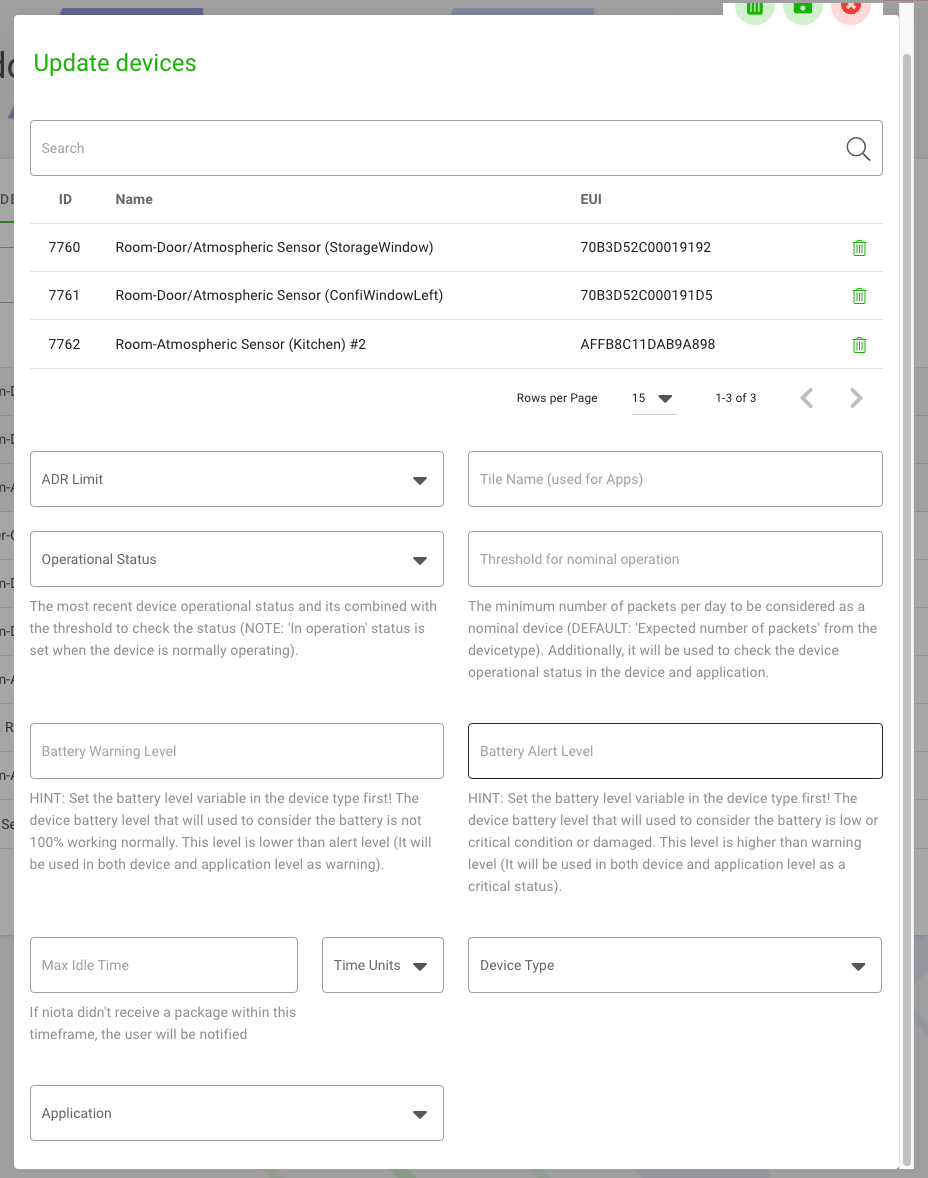This screenshot has height=1178, width=928.
Task: Click the search magnifier icon
Action: (857, 148)
